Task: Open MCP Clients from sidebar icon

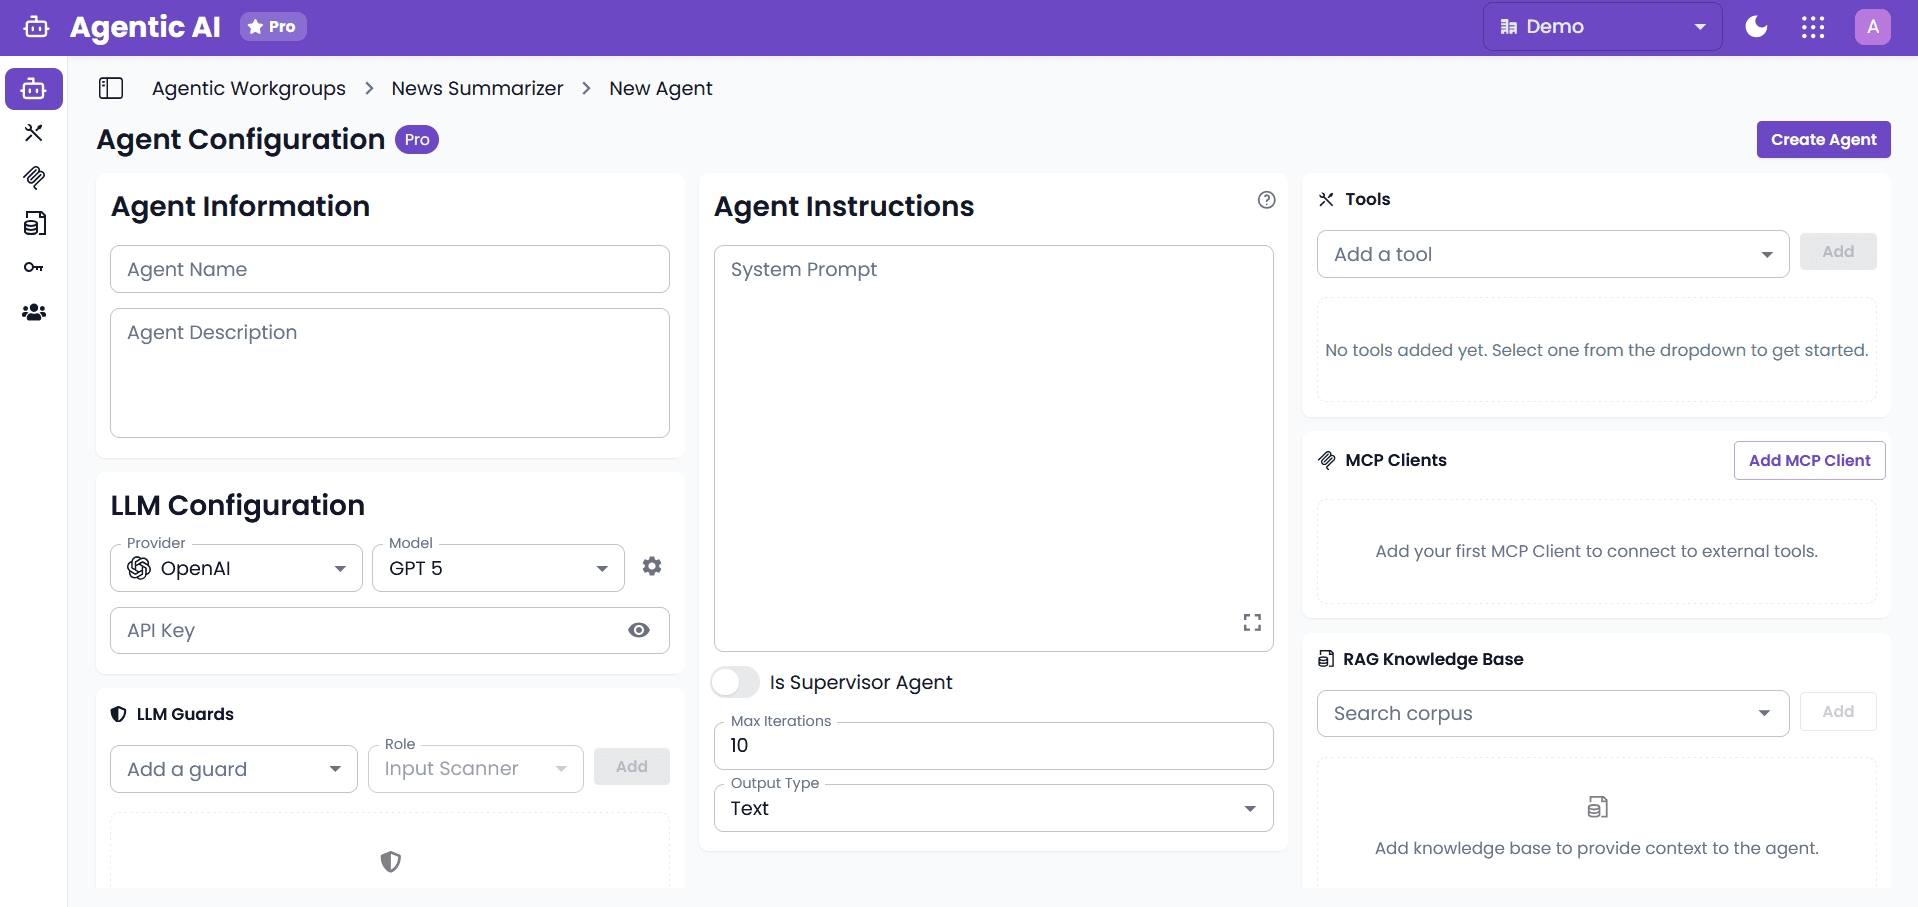Action: [34, 178]
